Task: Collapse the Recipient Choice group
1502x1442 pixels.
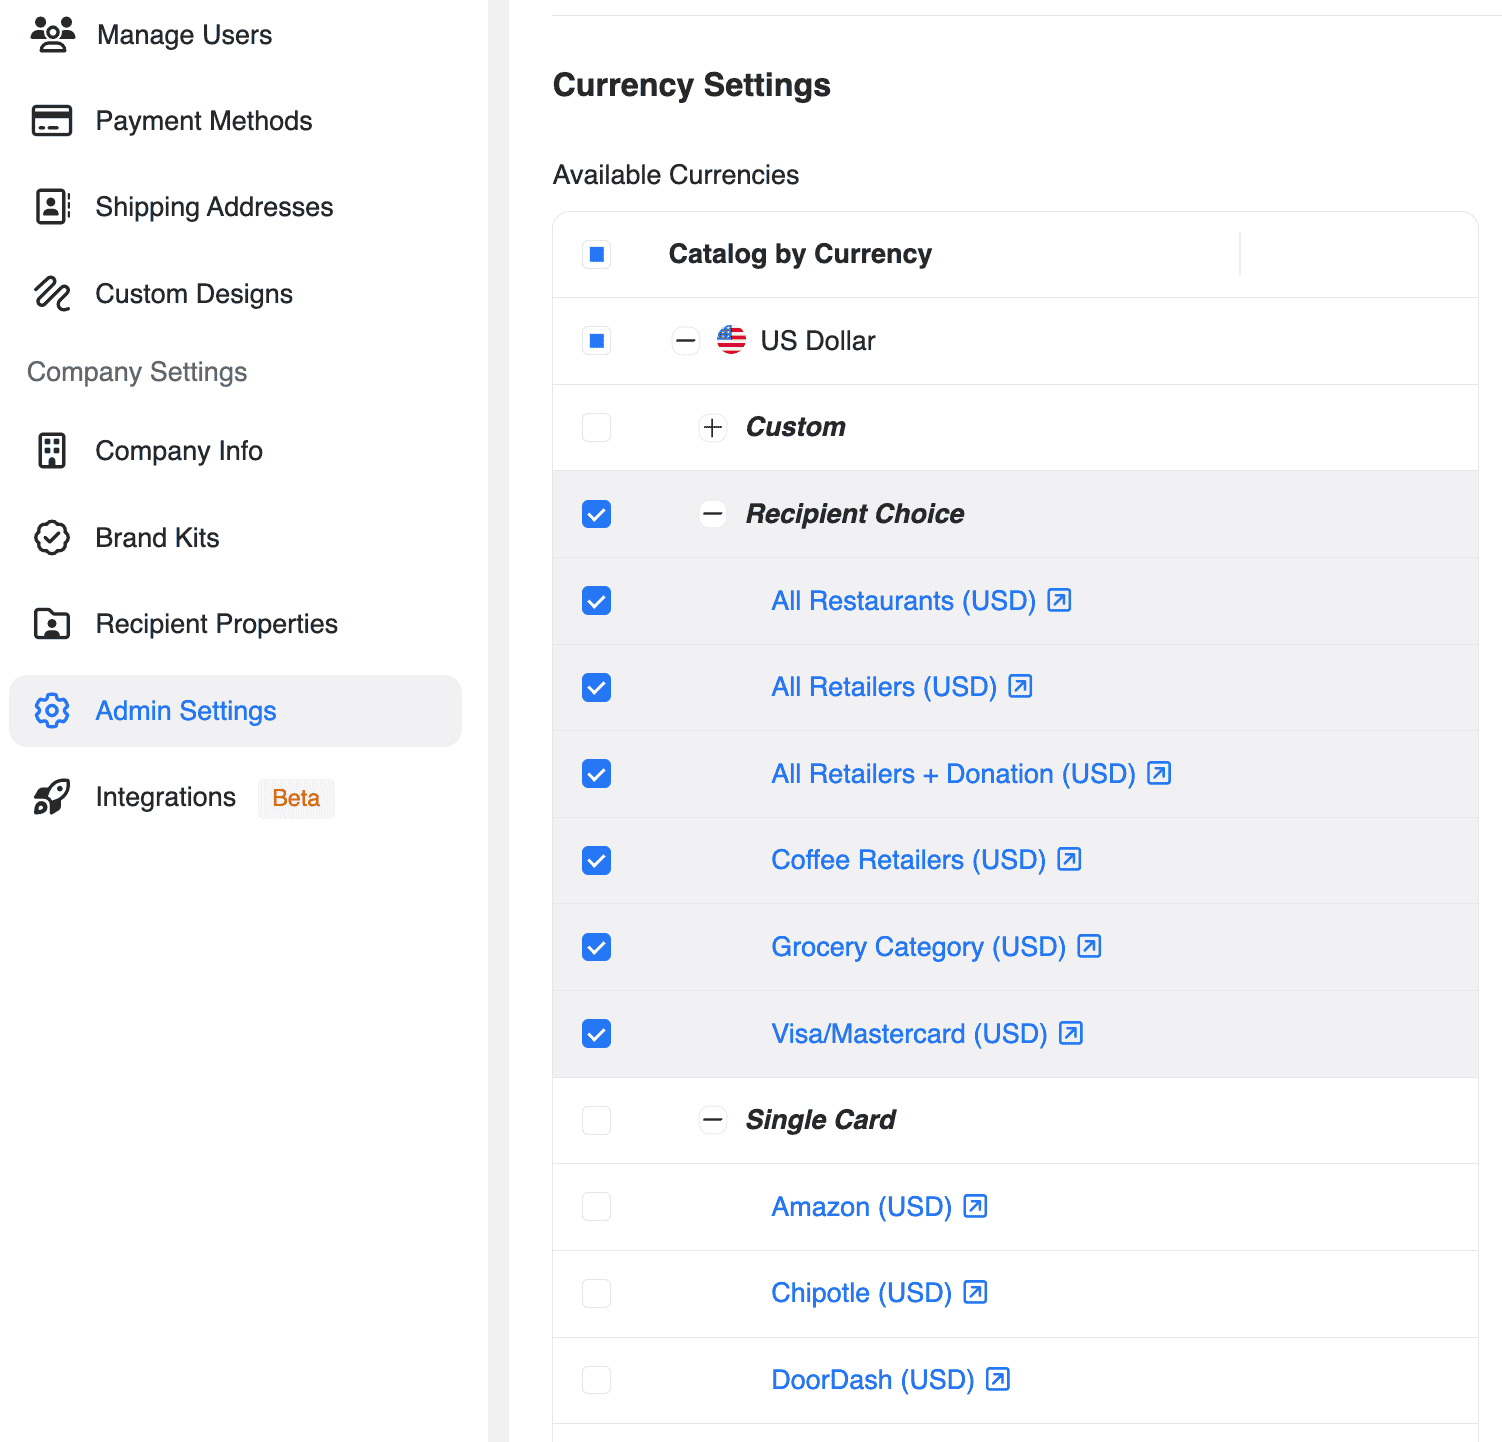Action: coord(712,514)
